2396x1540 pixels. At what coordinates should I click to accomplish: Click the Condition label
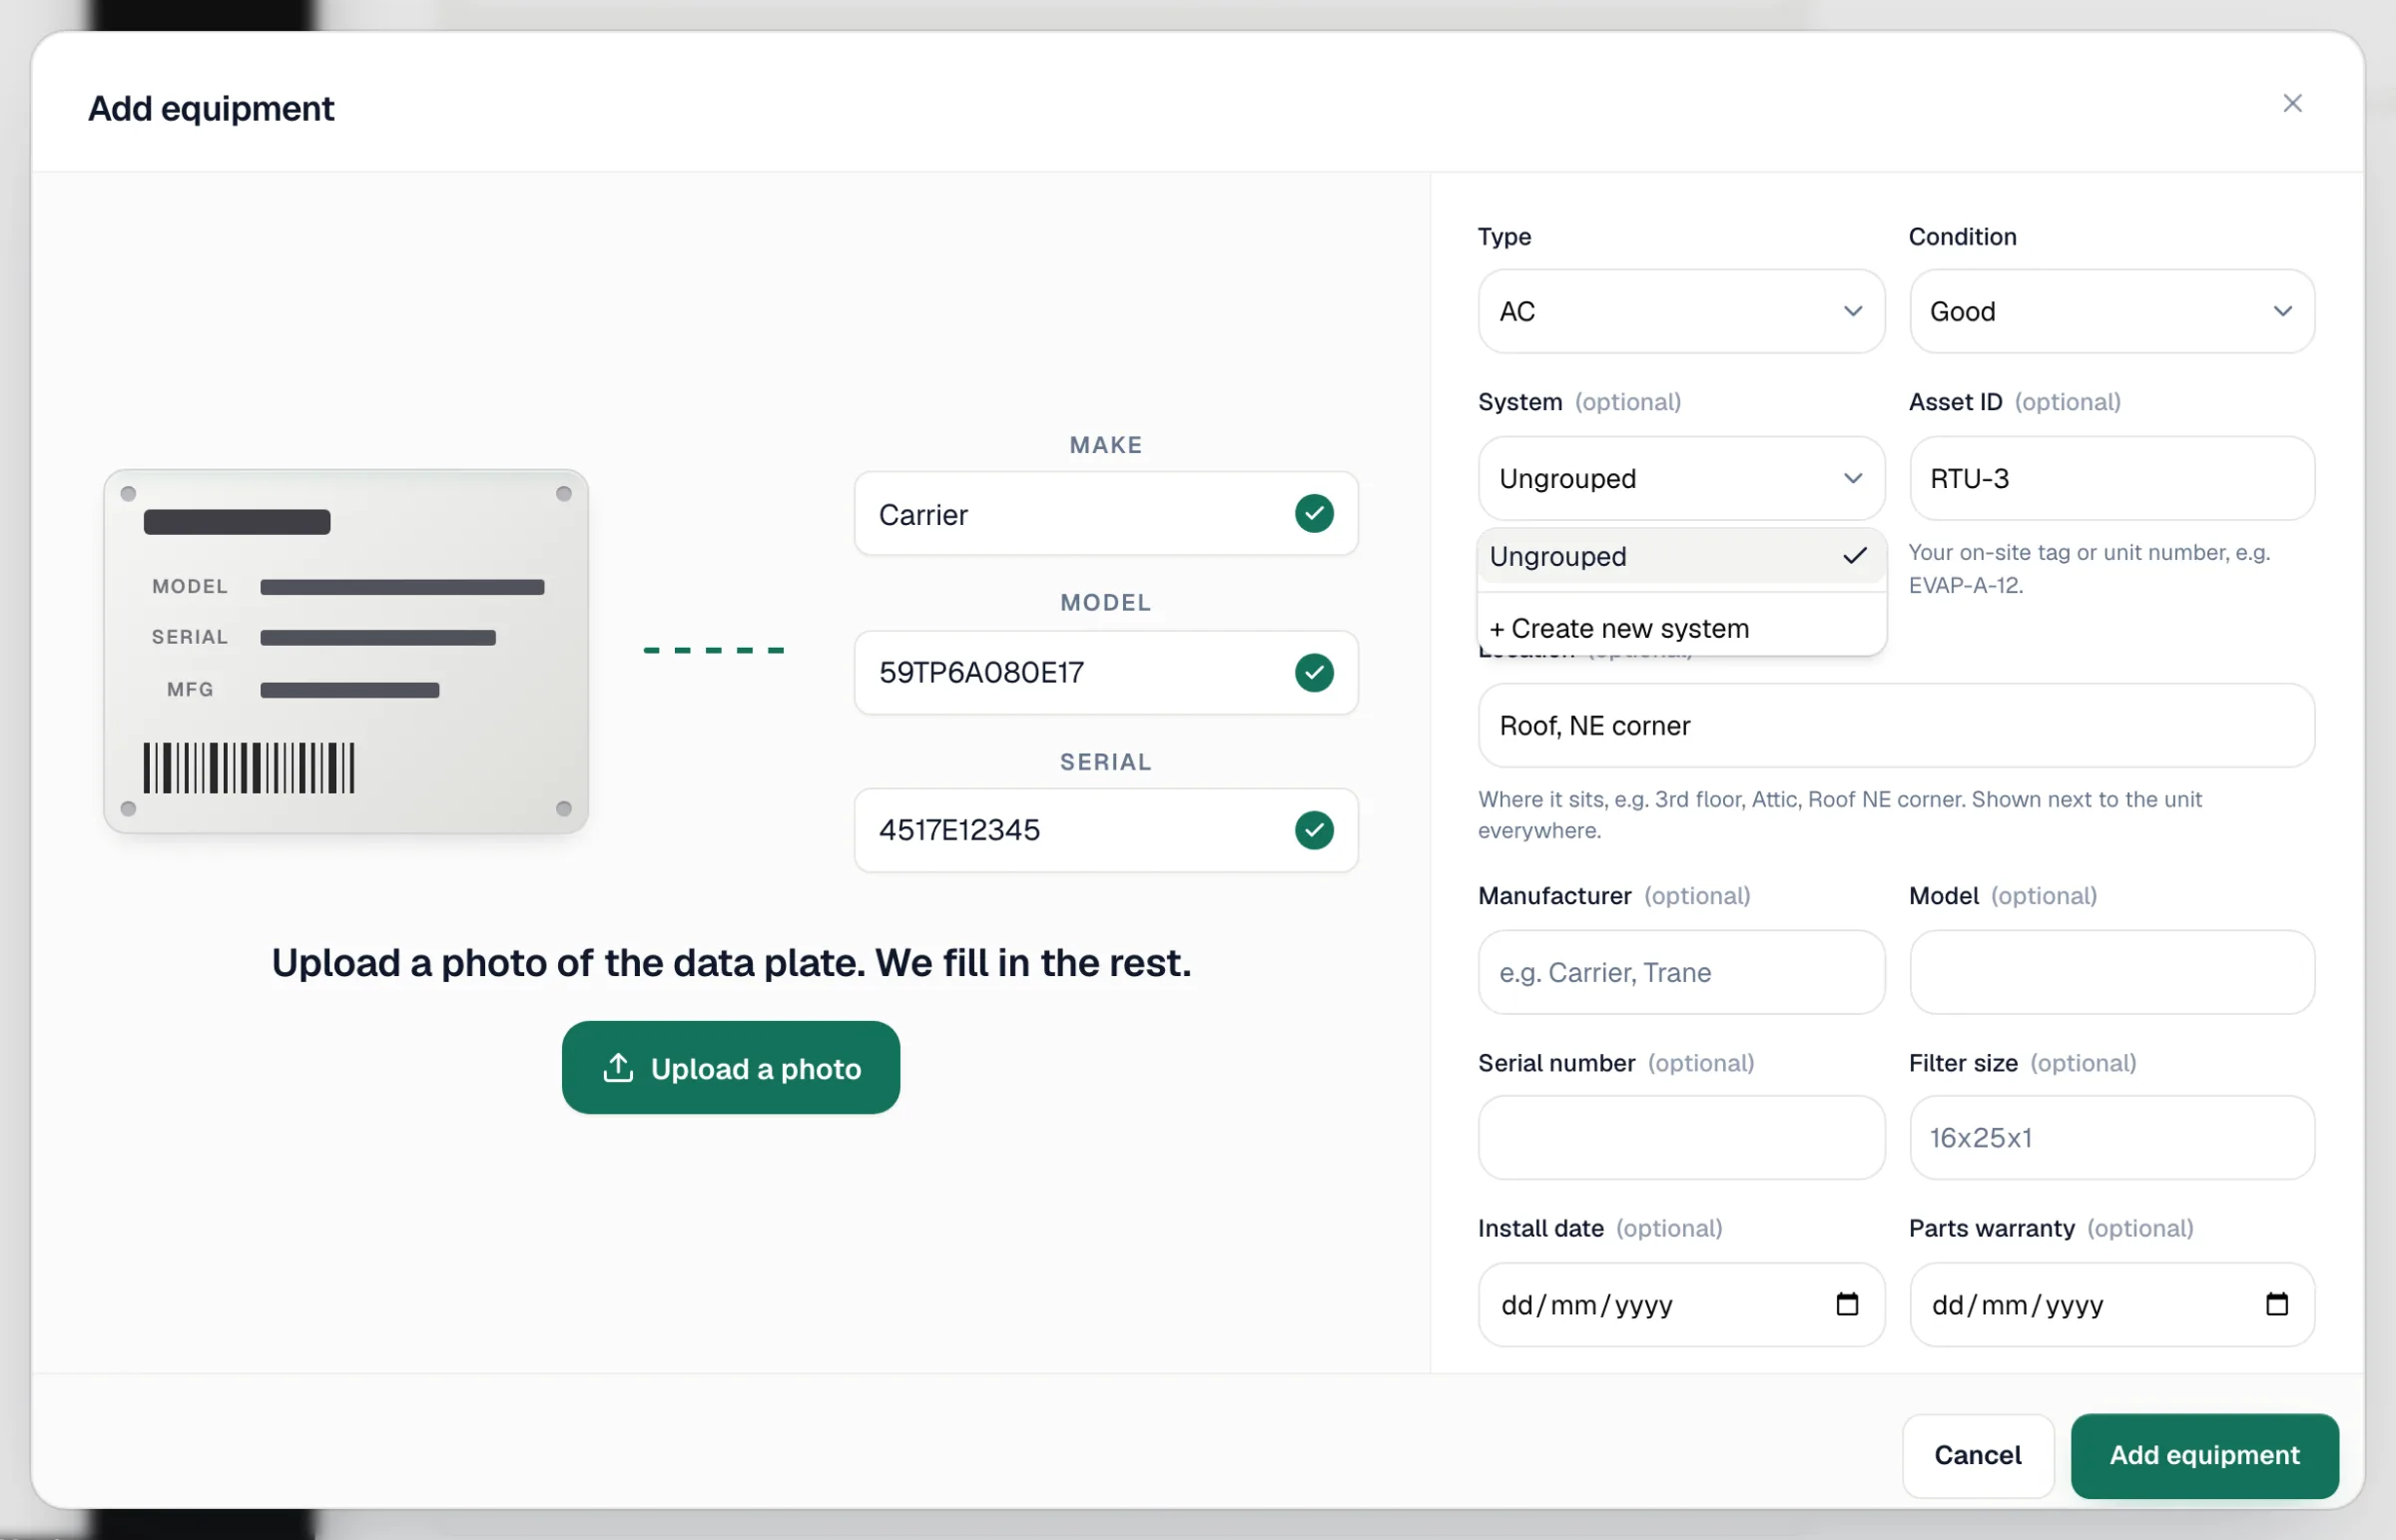[x=1962, y=236]
